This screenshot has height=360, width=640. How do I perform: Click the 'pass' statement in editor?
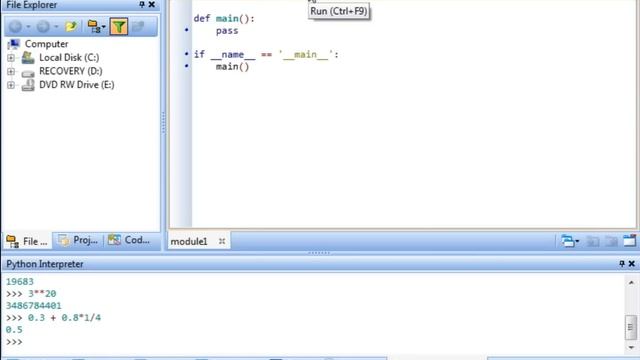(227, 31)
